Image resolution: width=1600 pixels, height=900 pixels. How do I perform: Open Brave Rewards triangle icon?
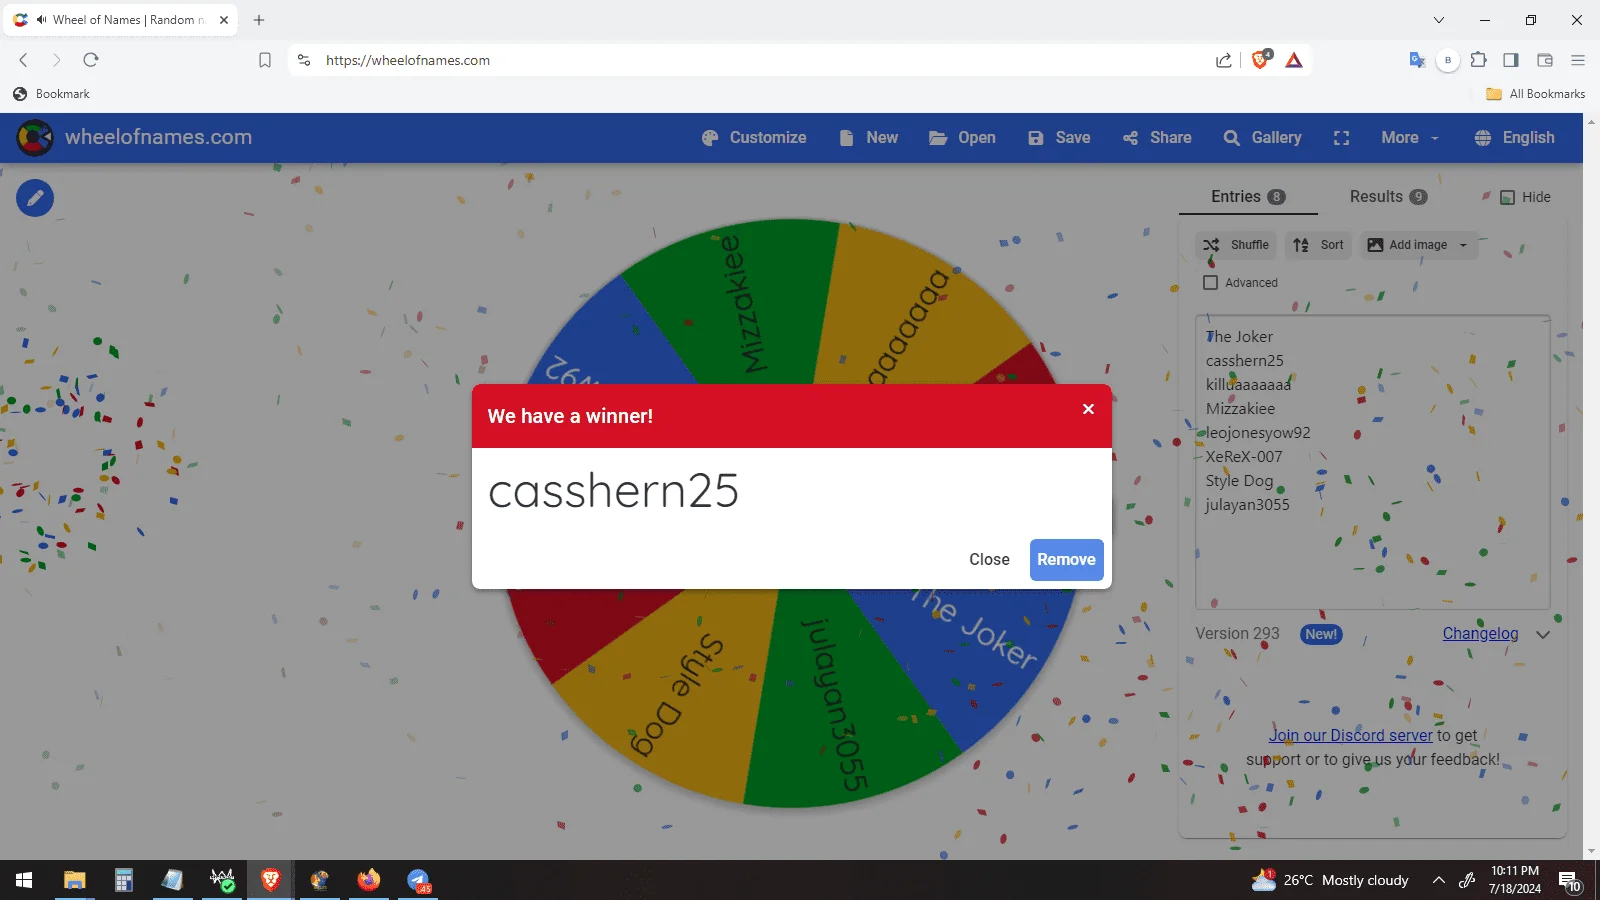1294,60
